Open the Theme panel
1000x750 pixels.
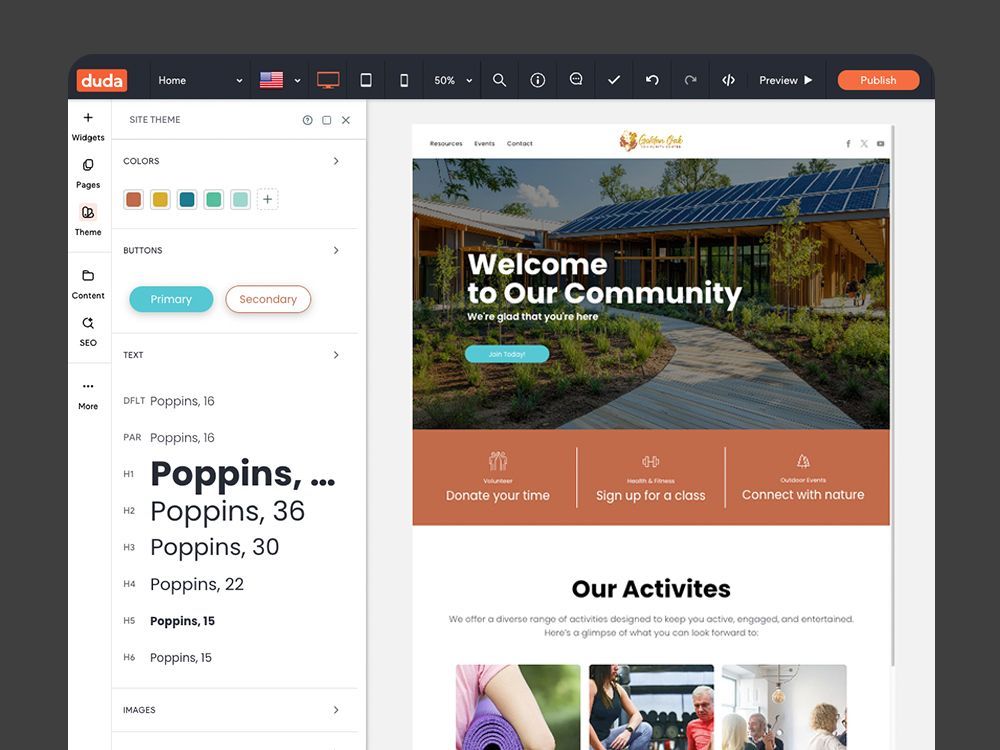[88, 220]
